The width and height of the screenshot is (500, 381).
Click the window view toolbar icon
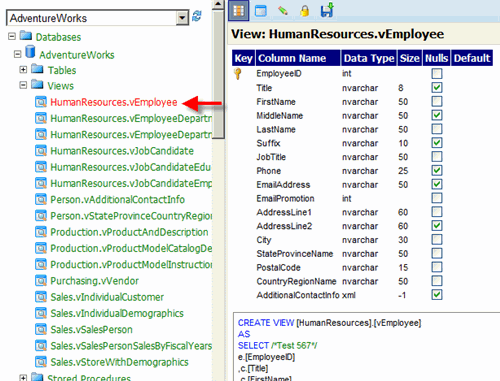pyautogui.click(x=261, y=11)
